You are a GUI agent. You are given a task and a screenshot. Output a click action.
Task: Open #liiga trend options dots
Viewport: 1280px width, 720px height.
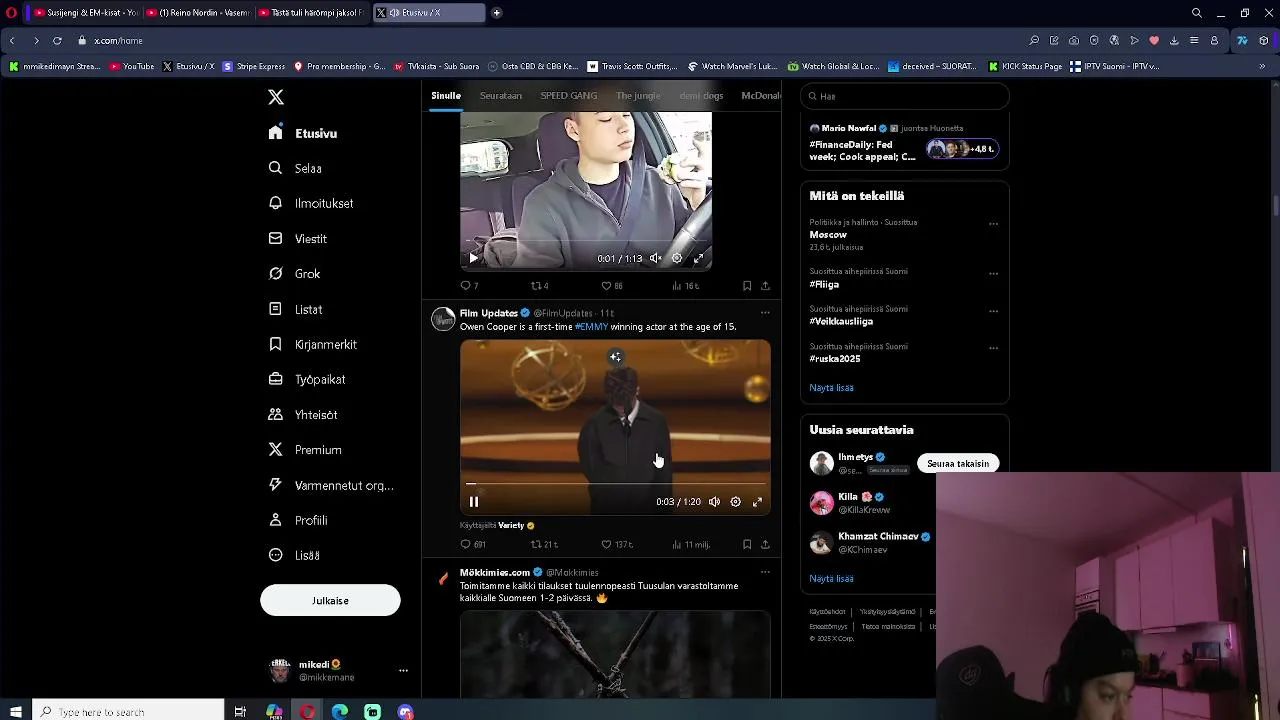993,273
